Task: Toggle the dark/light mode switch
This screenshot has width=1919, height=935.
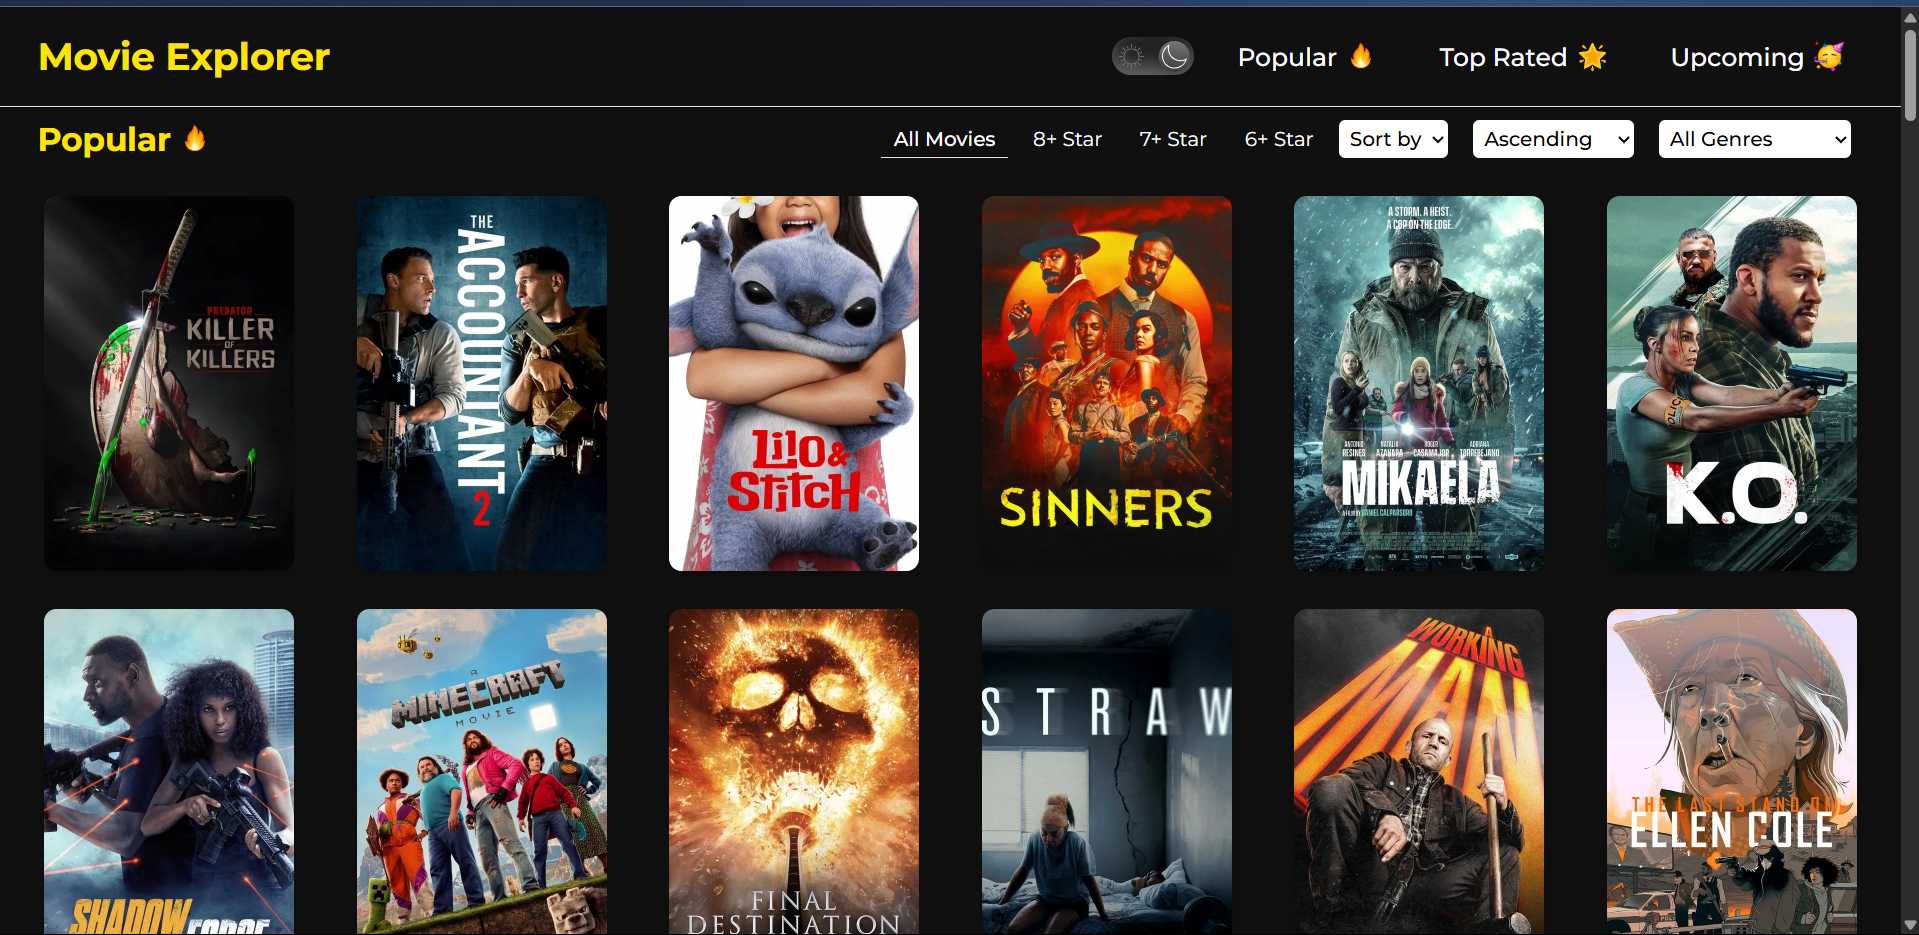Action: (1153, 57)
